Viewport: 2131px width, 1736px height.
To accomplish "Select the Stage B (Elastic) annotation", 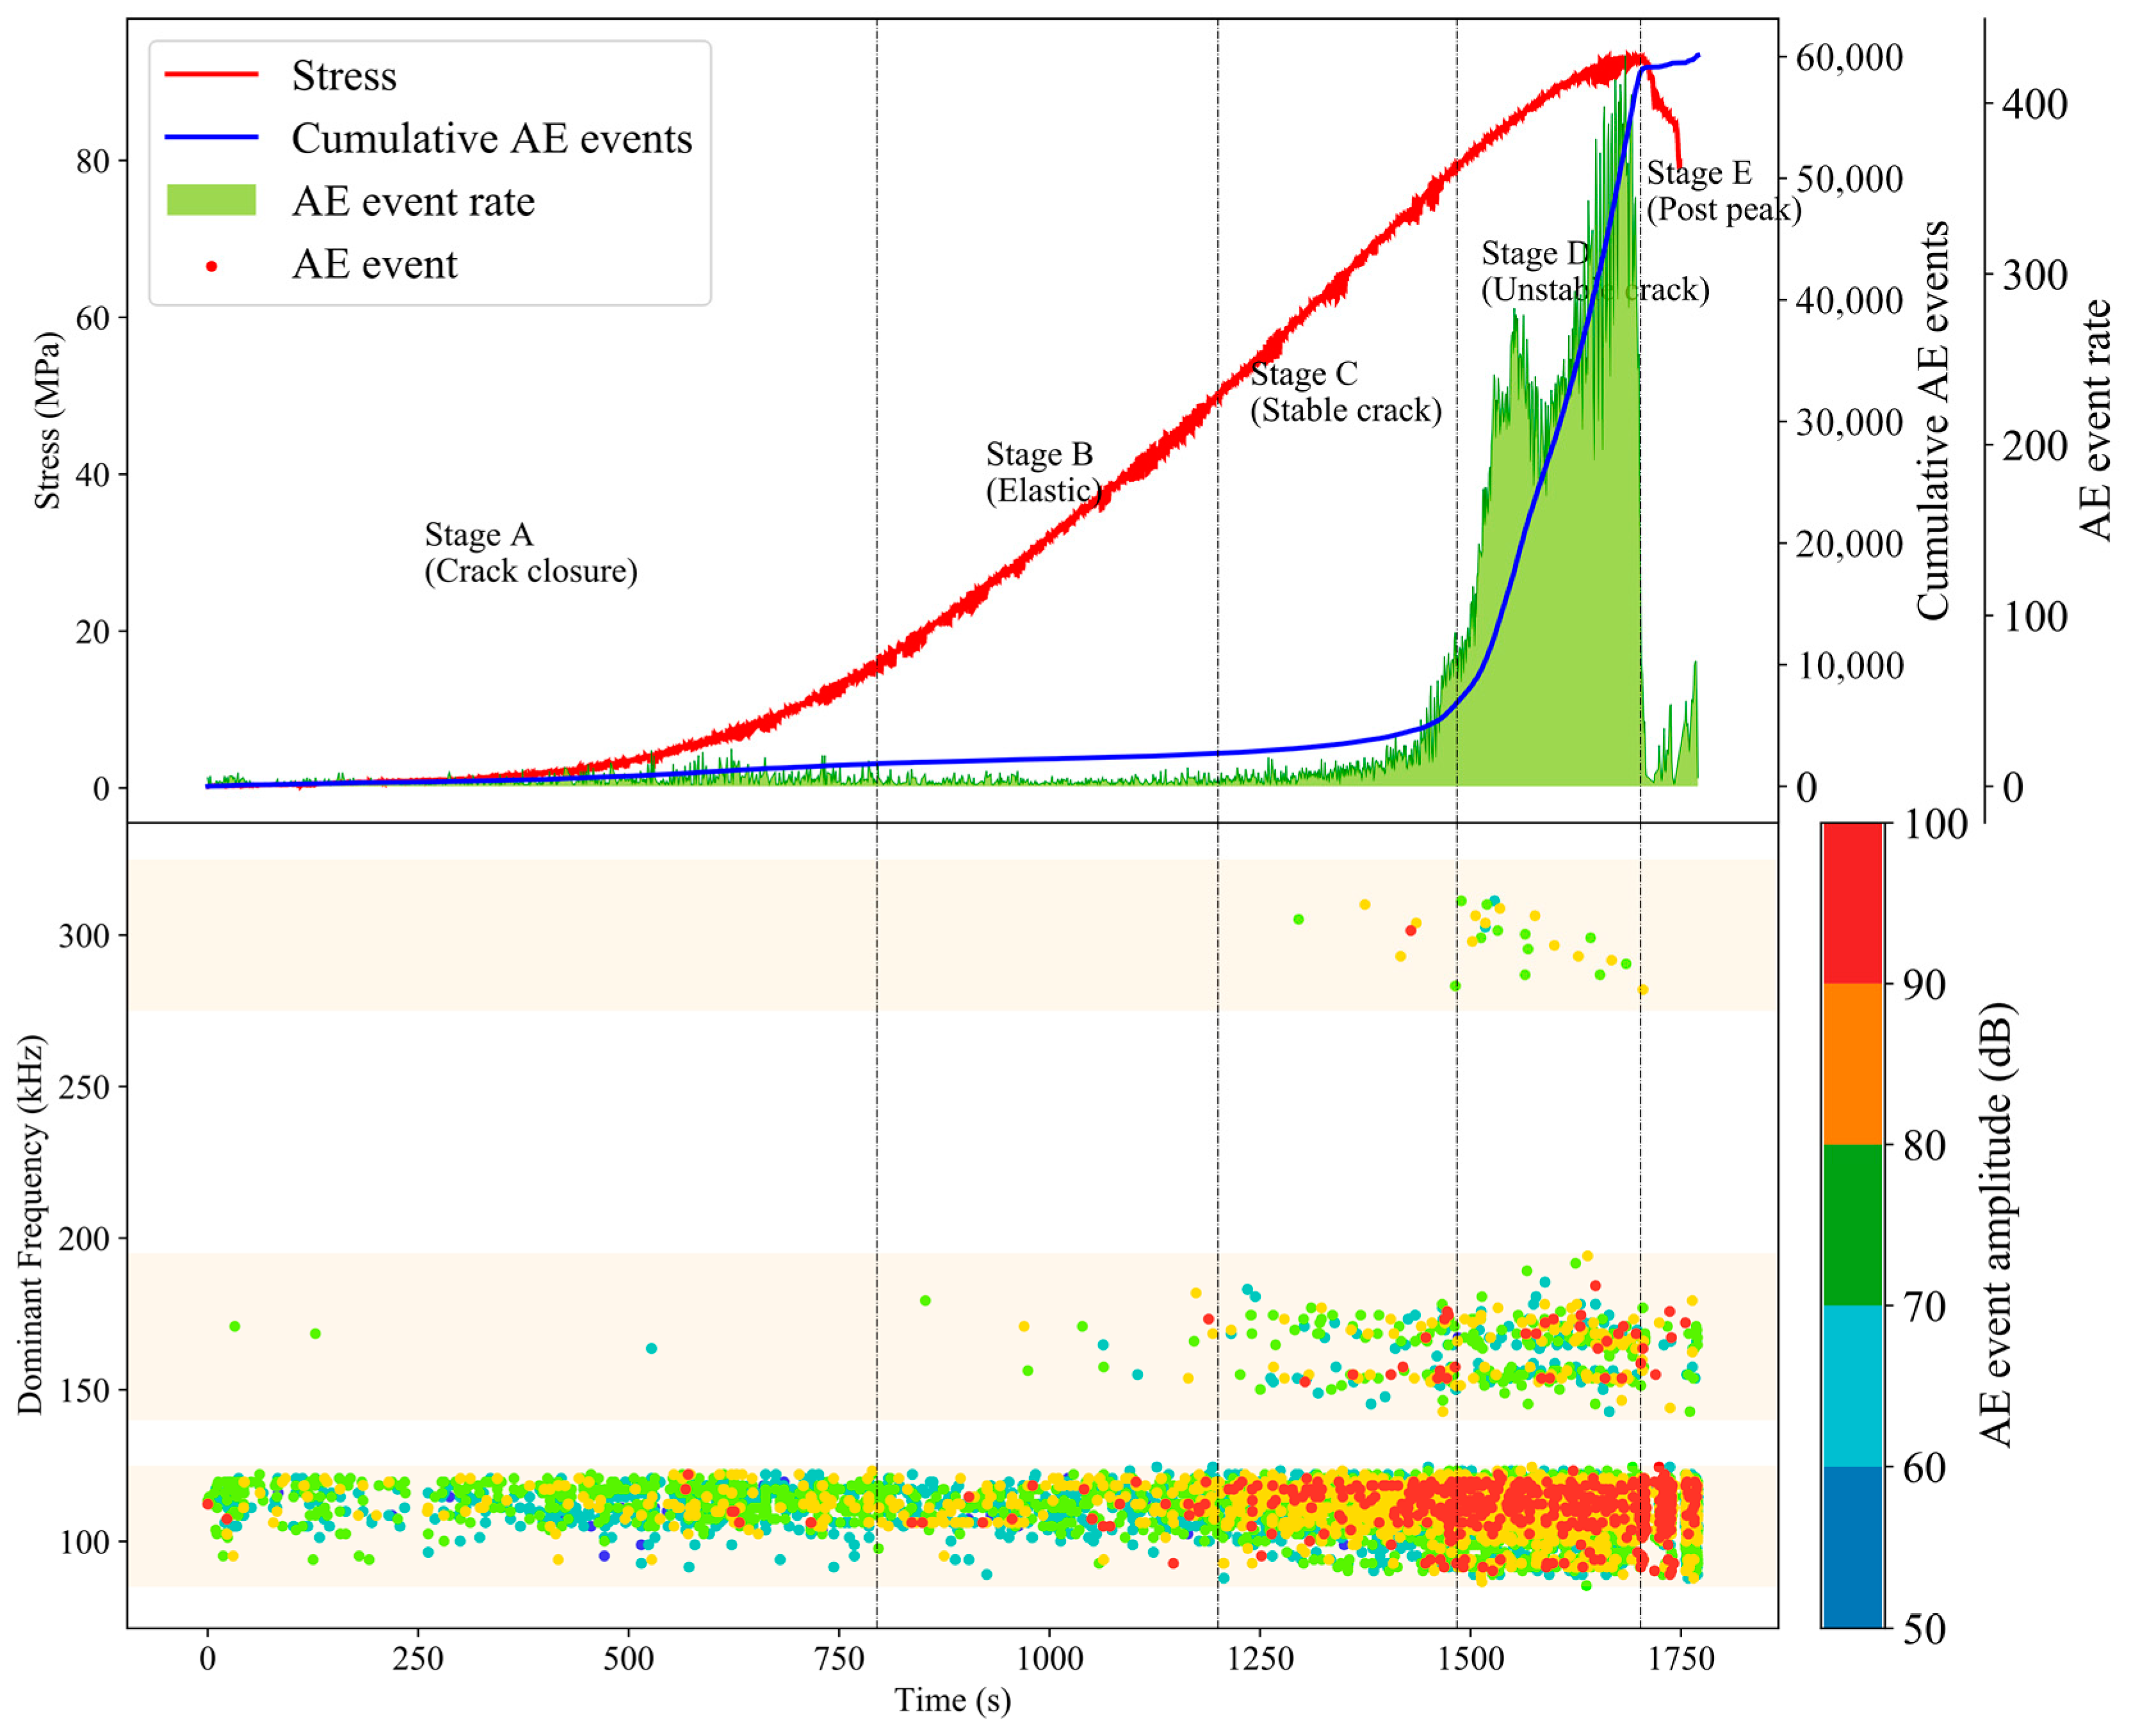I will point(1043,472).
